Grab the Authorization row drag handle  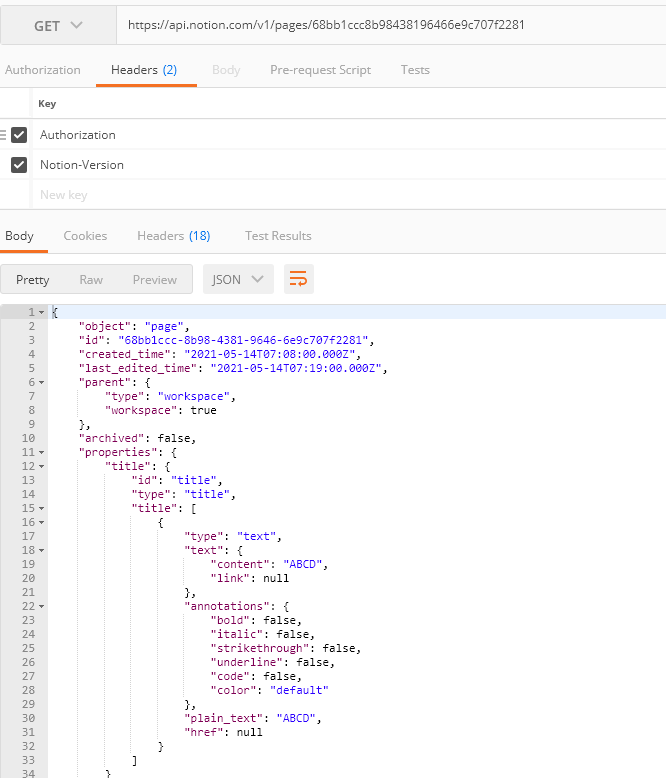(3, 134)
